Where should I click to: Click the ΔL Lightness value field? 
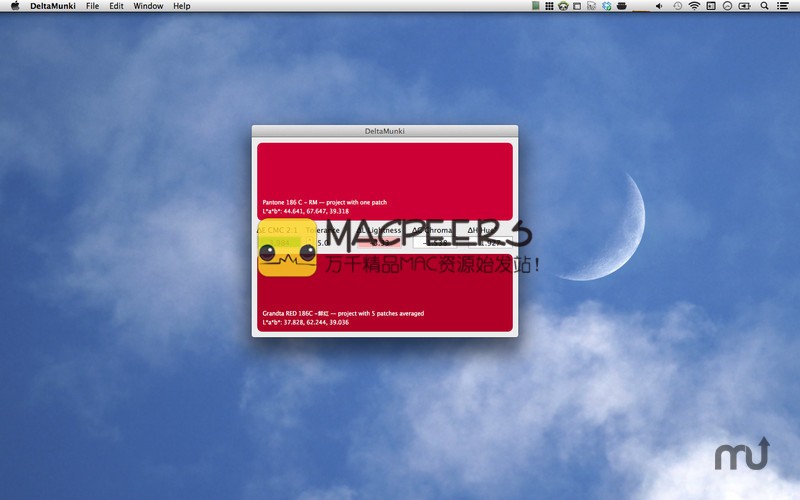380,243
